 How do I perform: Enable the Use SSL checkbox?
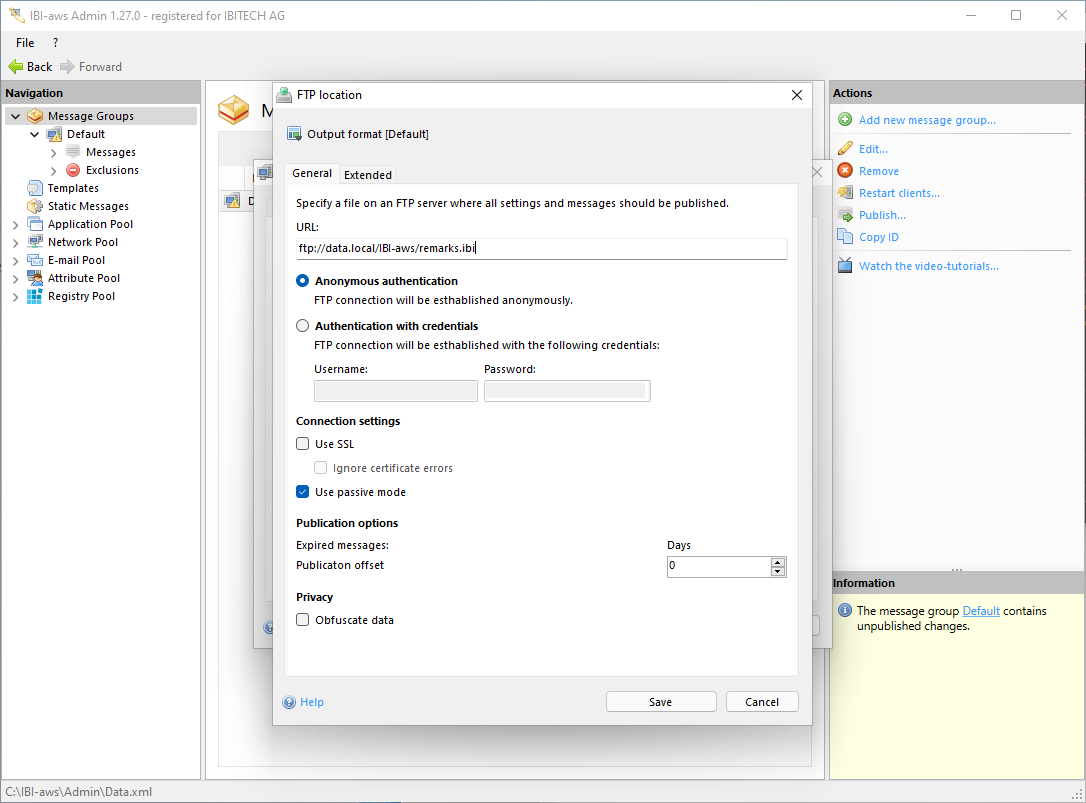pos(303,444)
